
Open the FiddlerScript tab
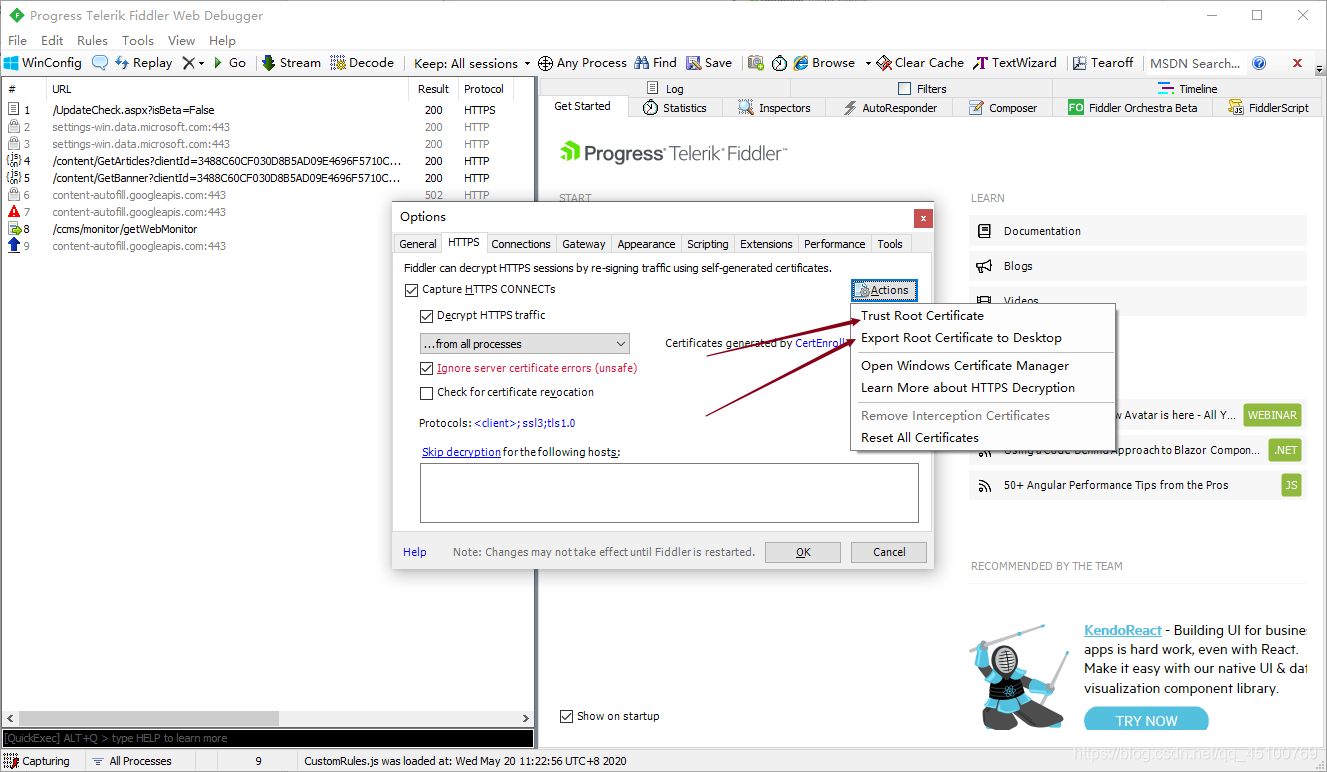coord(1269,108)
